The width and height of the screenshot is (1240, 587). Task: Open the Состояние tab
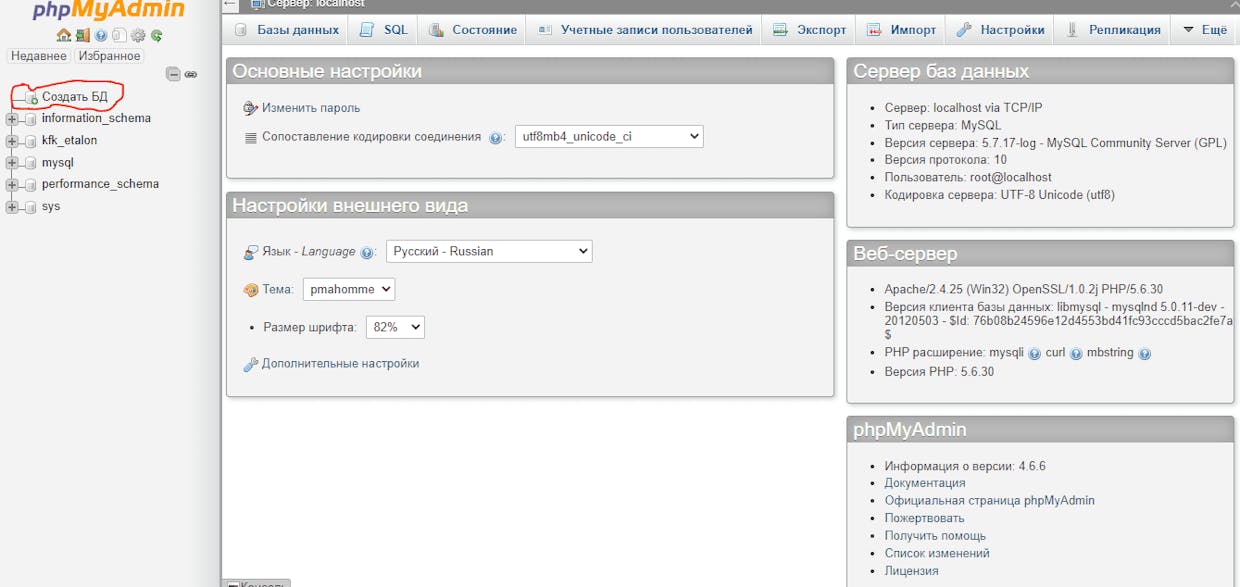[x=473, y=30]
